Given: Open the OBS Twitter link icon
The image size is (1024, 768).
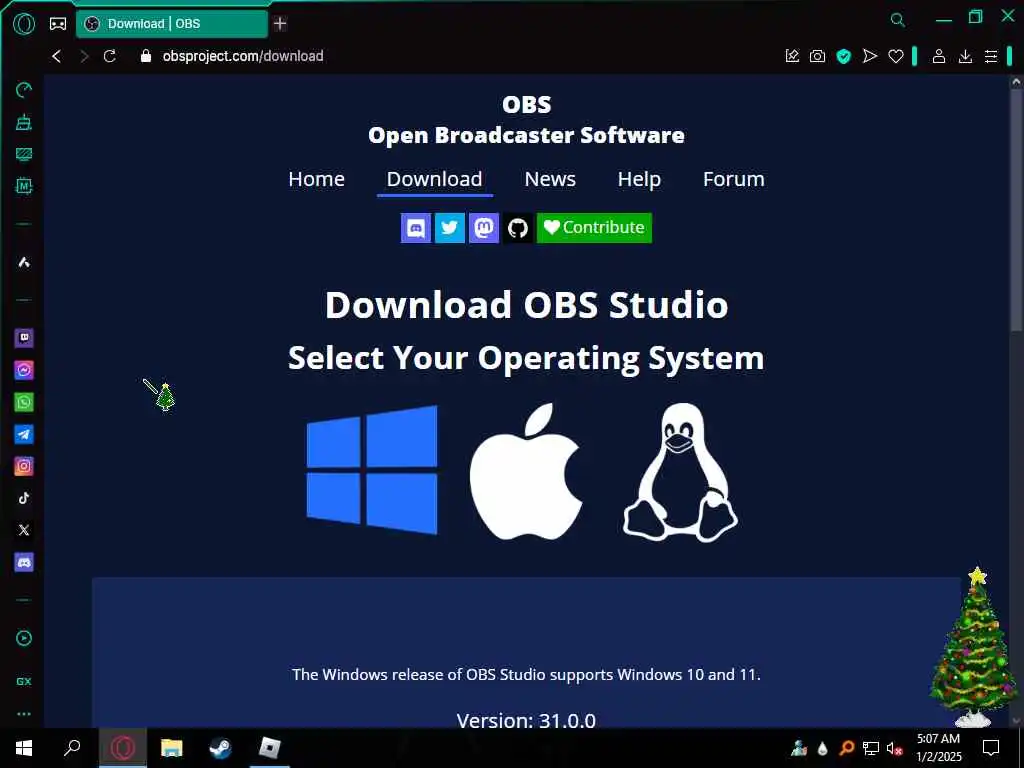Looking at the screenshot, I should tap(450, 228).
